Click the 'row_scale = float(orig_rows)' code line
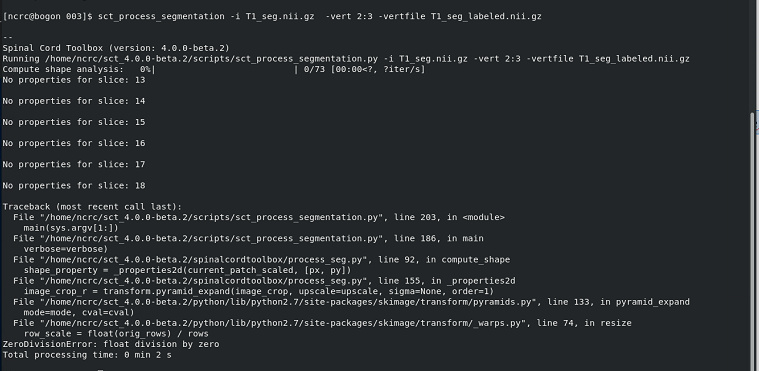The height and width of the screenshot is (371, 759). (x=116, y=334)
